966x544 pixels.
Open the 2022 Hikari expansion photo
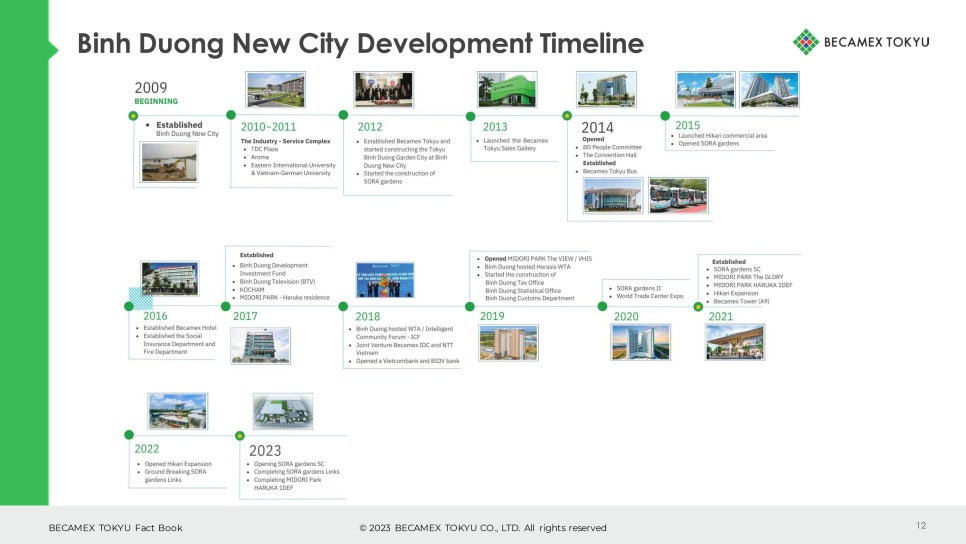(x=178, y=411)
